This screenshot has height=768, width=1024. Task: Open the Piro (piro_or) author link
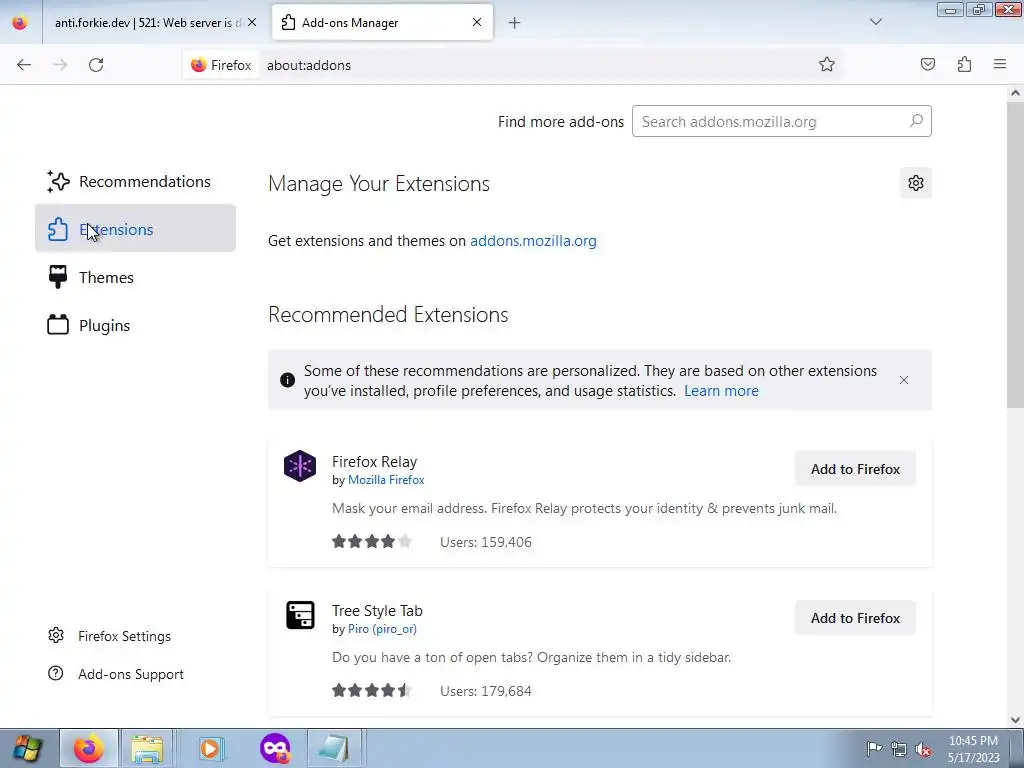click(x=382, y=629)
